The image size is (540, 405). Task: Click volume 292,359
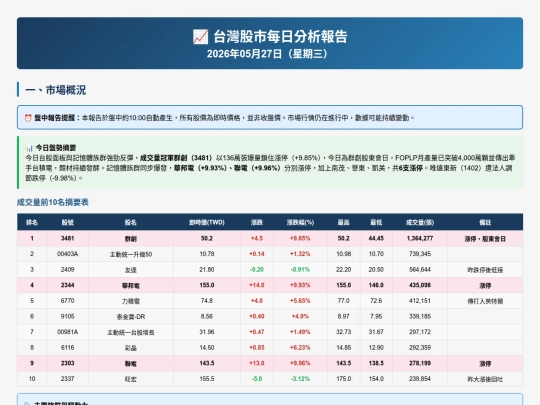point(420,347)
